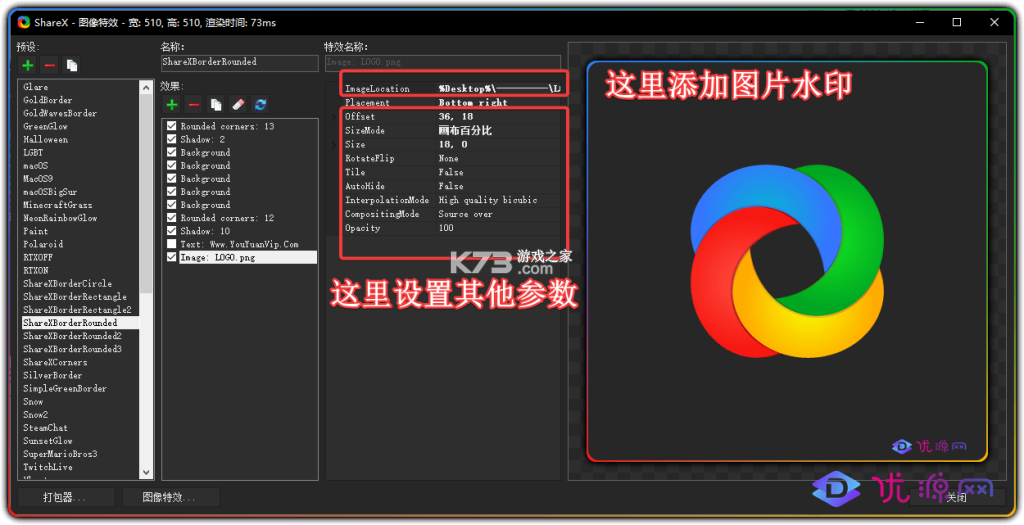1024x525 pixels.
Task: Click the 打包器... button
Action: (x=66, y=497)
